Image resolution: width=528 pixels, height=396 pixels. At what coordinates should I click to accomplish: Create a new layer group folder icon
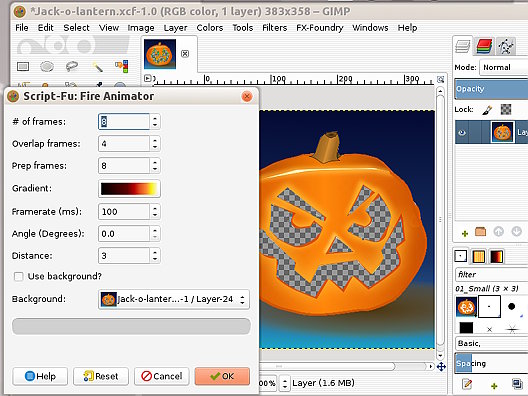click(481, 232)
